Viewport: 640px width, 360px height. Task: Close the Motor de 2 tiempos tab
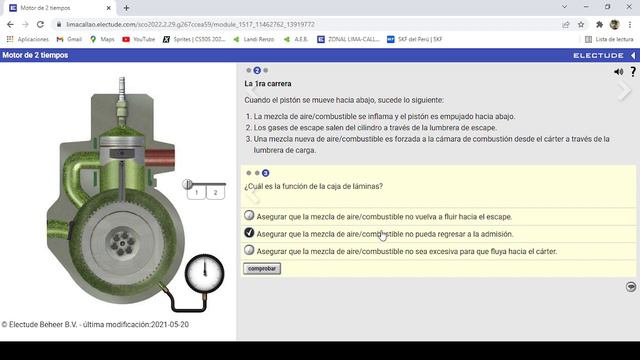point(109,8)
